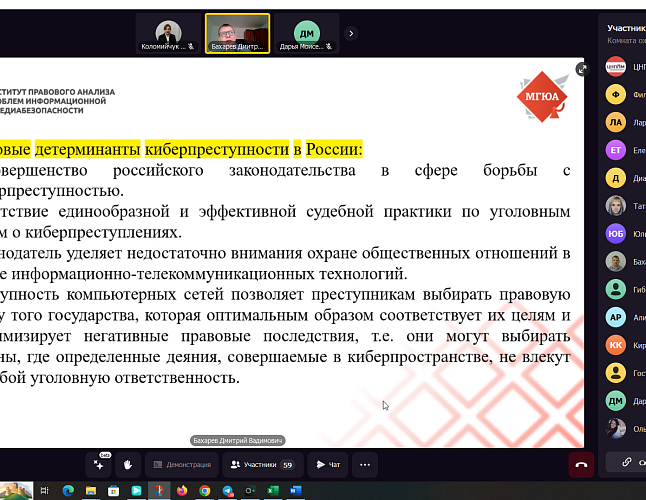Open Chrome from the Windows taskbar

(204, 491)
